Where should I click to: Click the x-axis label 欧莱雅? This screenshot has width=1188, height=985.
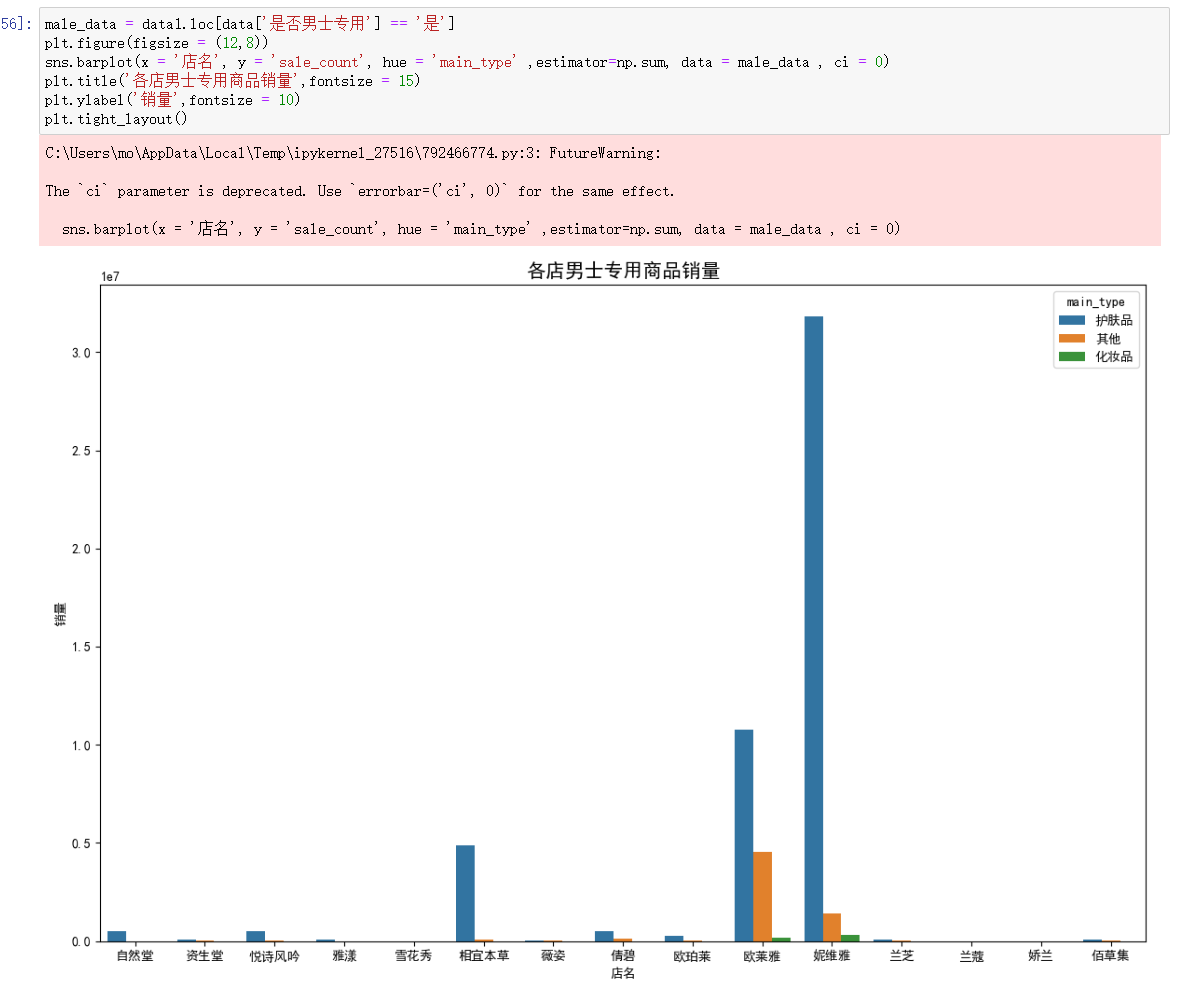click(x=762, y=956)
